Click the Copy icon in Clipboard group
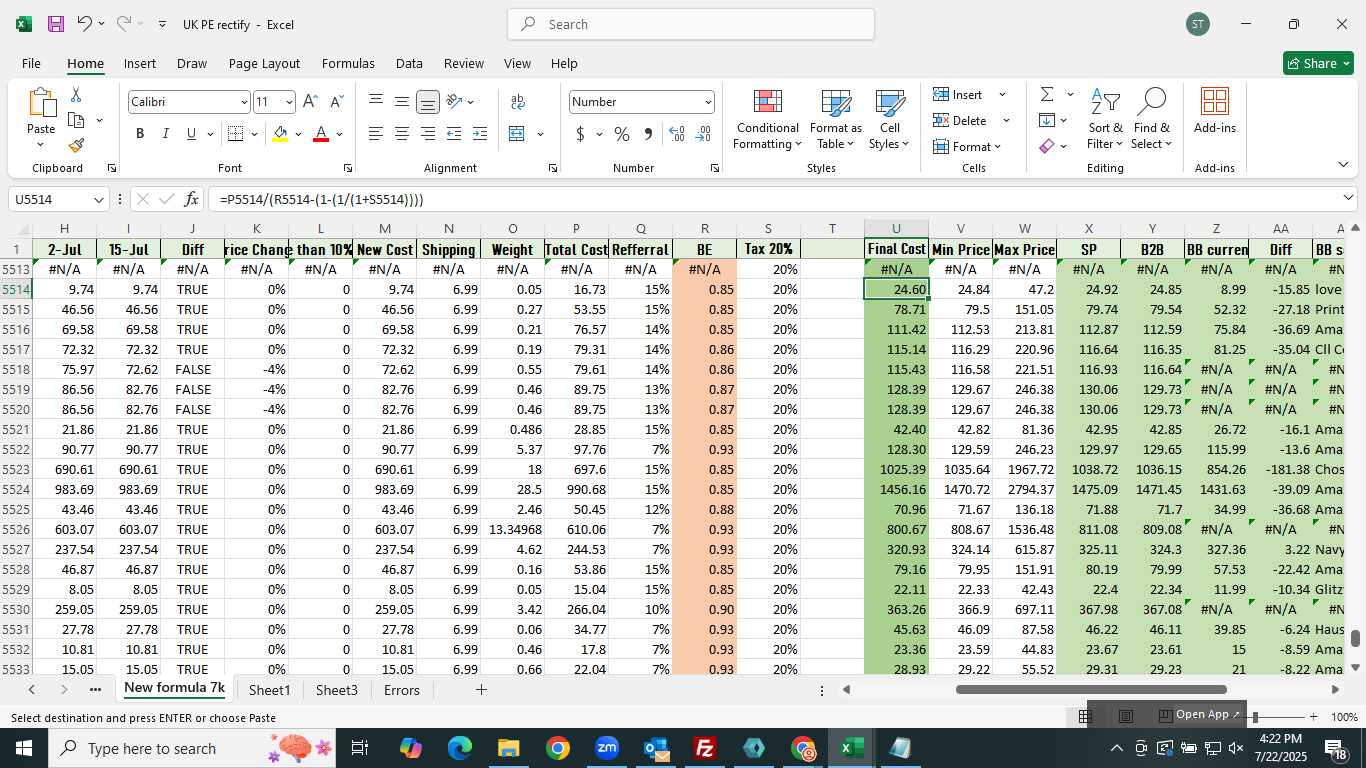 pos(76,120)
